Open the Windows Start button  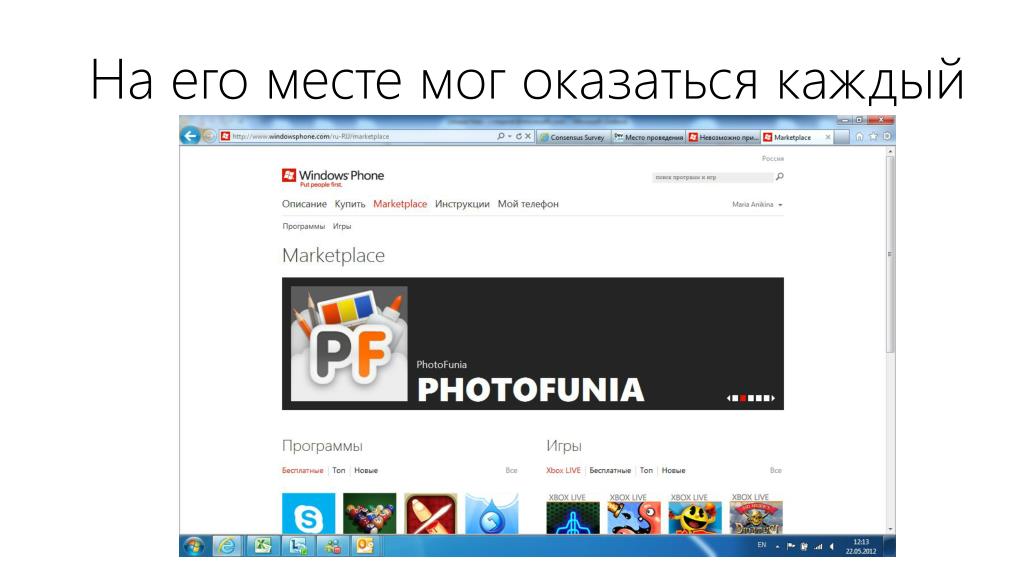pos(193,546)
